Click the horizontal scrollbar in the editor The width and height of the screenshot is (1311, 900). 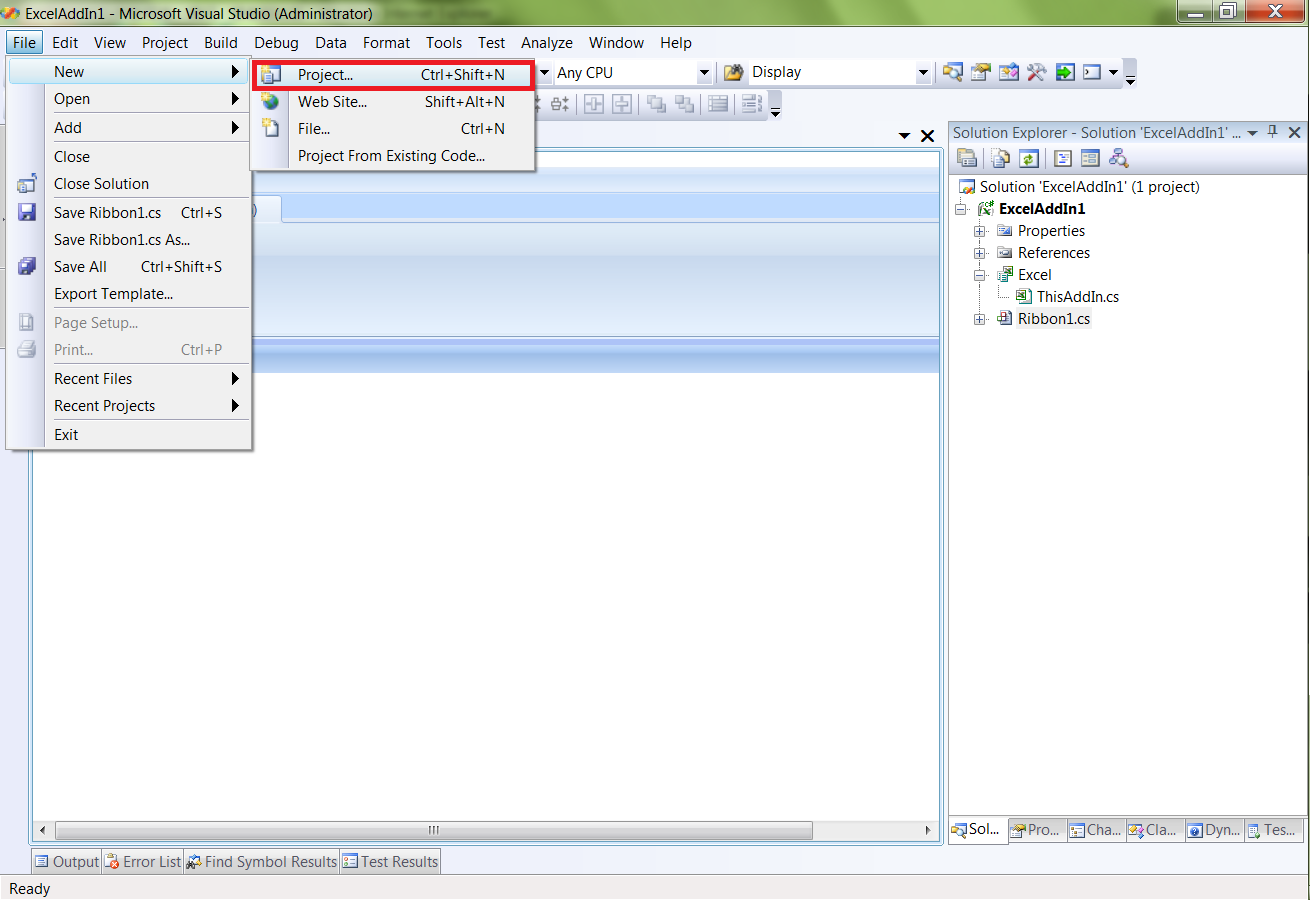coord(434,831)
